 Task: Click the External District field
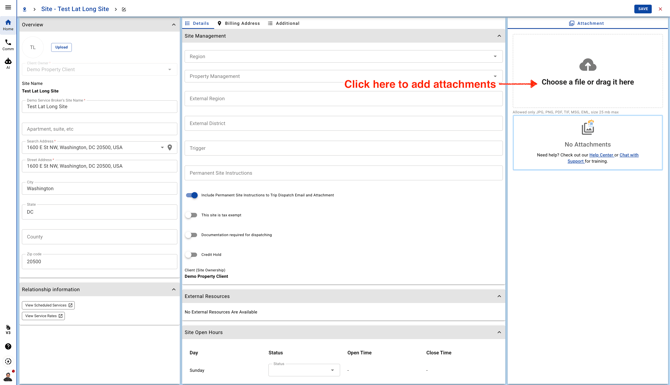(x=344, y=123)
